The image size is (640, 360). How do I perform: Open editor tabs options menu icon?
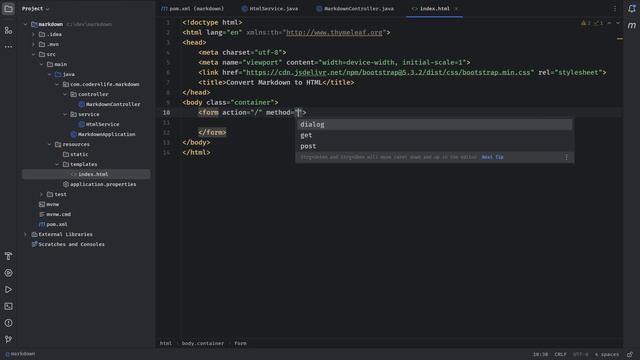(615, 9)
